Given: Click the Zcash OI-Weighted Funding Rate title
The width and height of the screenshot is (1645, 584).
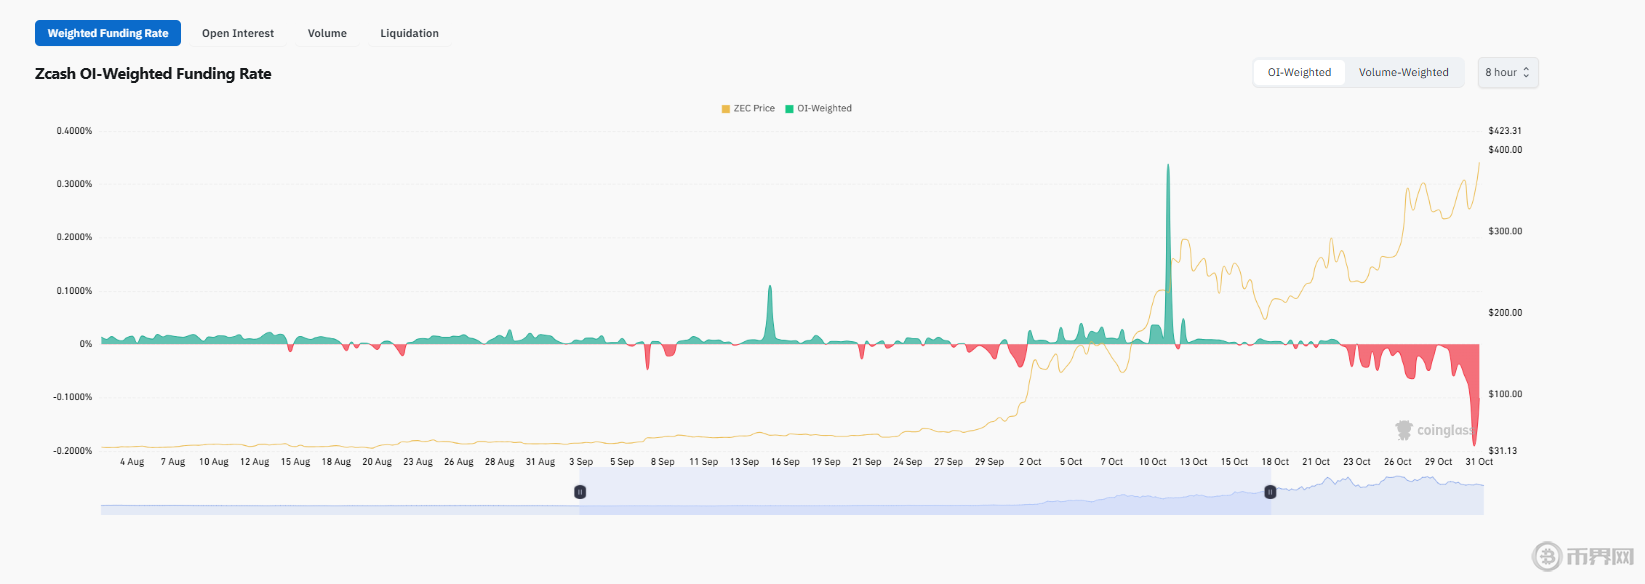Looking at the screenshot, I should [153, 74].
